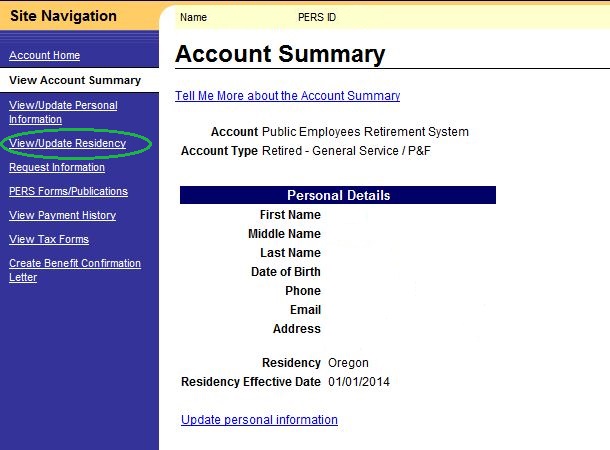The height and width of the screenshot is (450, 610).
Task: Click the Oregon residency value
Action: (x=348, y=363)
